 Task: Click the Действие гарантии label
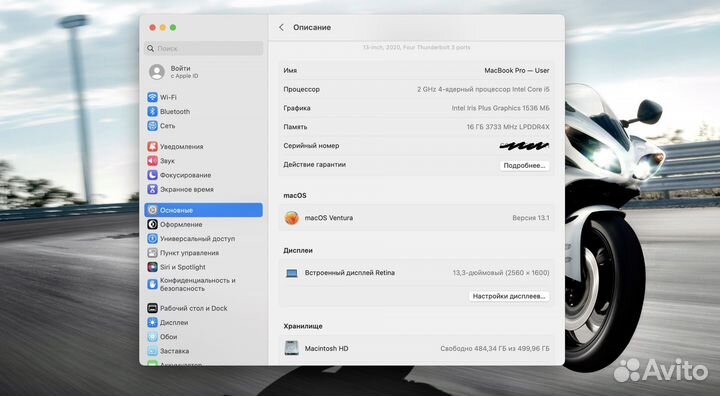click(315, 164)
